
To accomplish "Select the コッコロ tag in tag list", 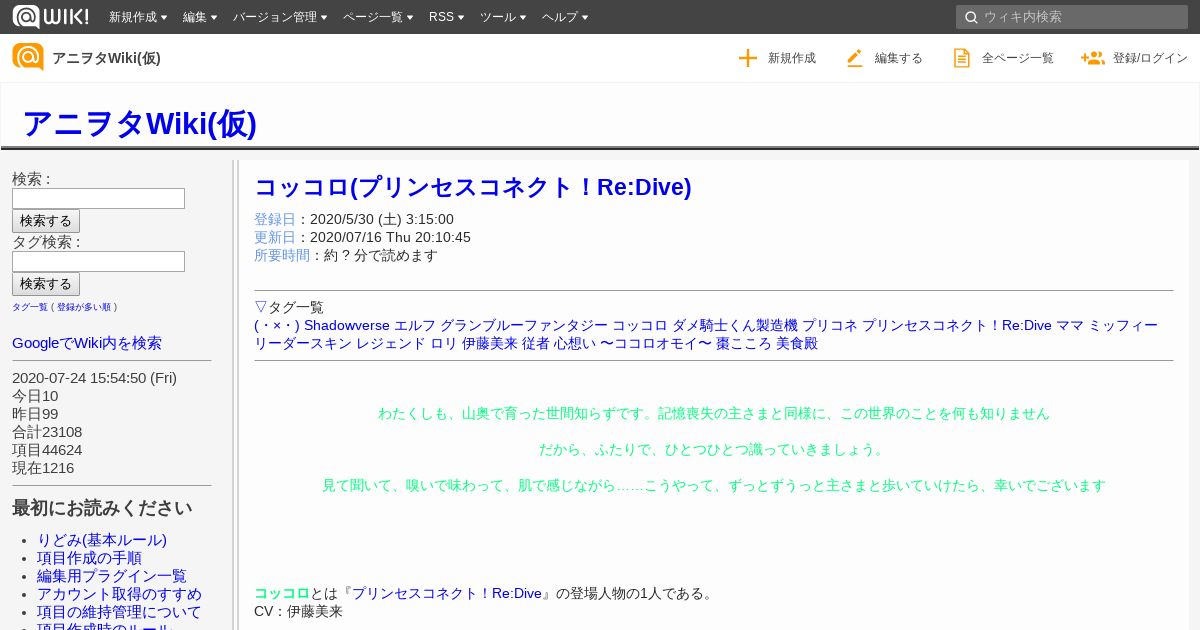I will pyautogui.click(x=640, y=325).
